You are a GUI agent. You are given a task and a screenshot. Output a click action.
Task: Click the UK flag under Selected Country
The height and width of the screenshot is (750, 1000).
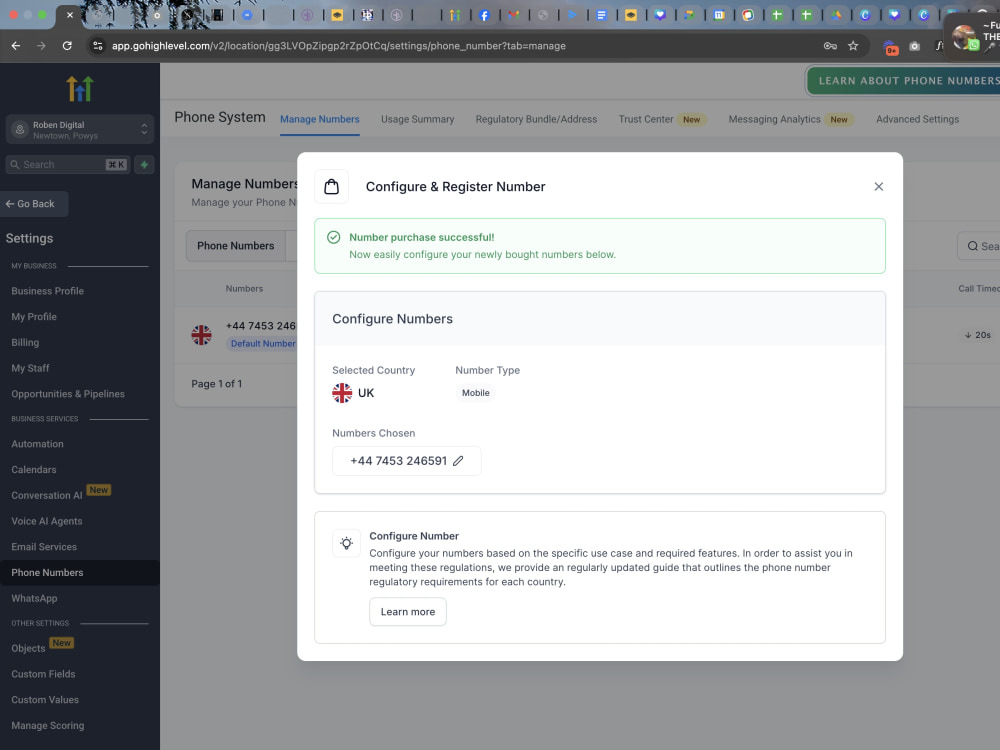(x=342, y=393)
